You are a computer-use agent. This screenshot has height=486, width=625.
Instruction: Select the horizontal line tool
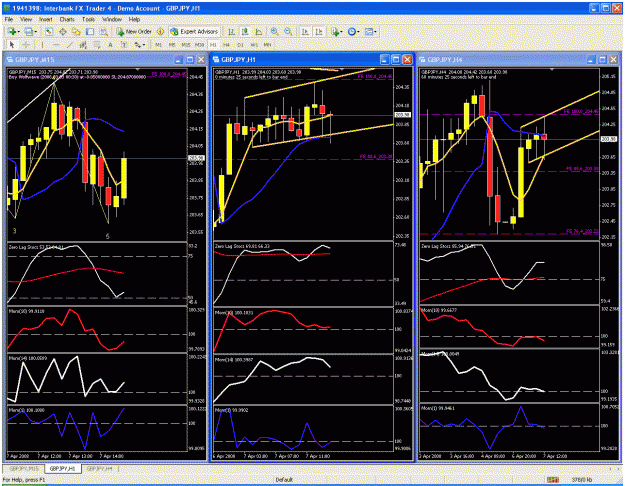[x=56, y=45]
